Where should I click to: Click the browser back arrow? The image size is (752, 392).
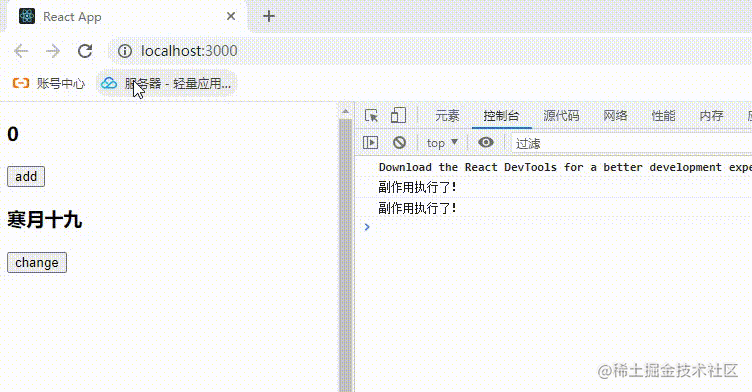(x=21, y=51)
